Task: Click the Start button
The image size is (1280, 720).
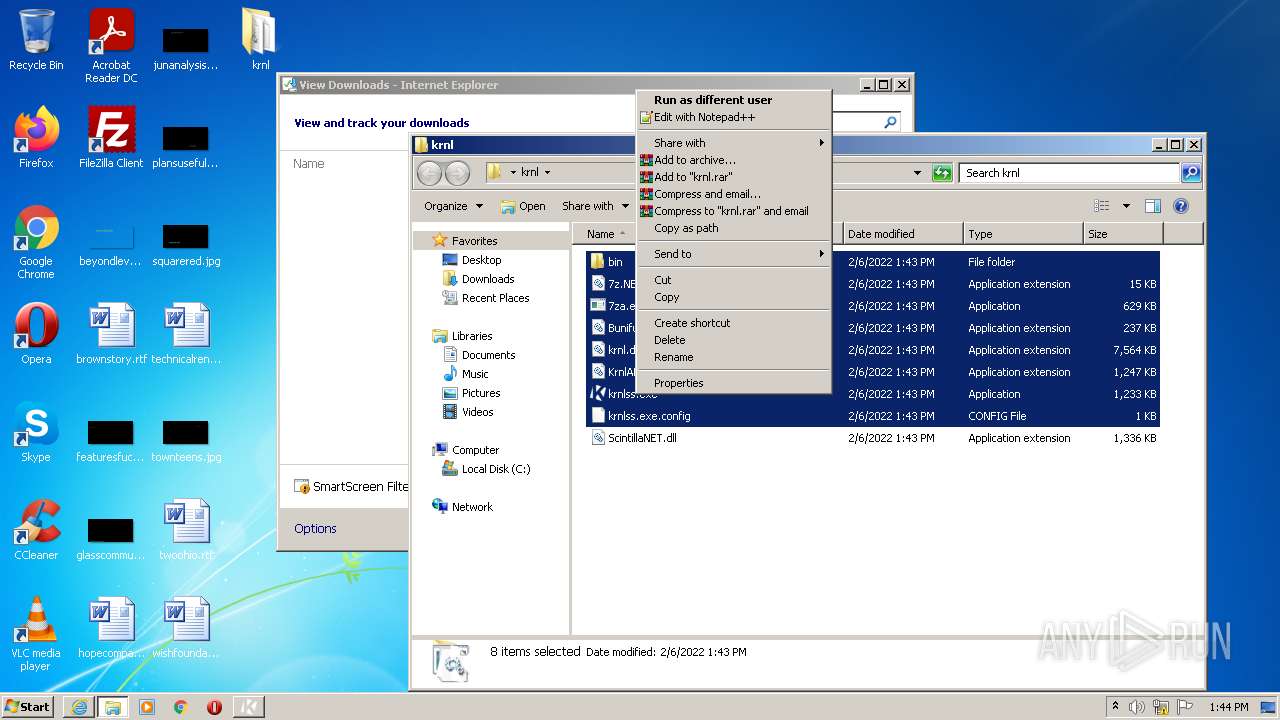Action: pyautogui.click(x=27, y=707)
